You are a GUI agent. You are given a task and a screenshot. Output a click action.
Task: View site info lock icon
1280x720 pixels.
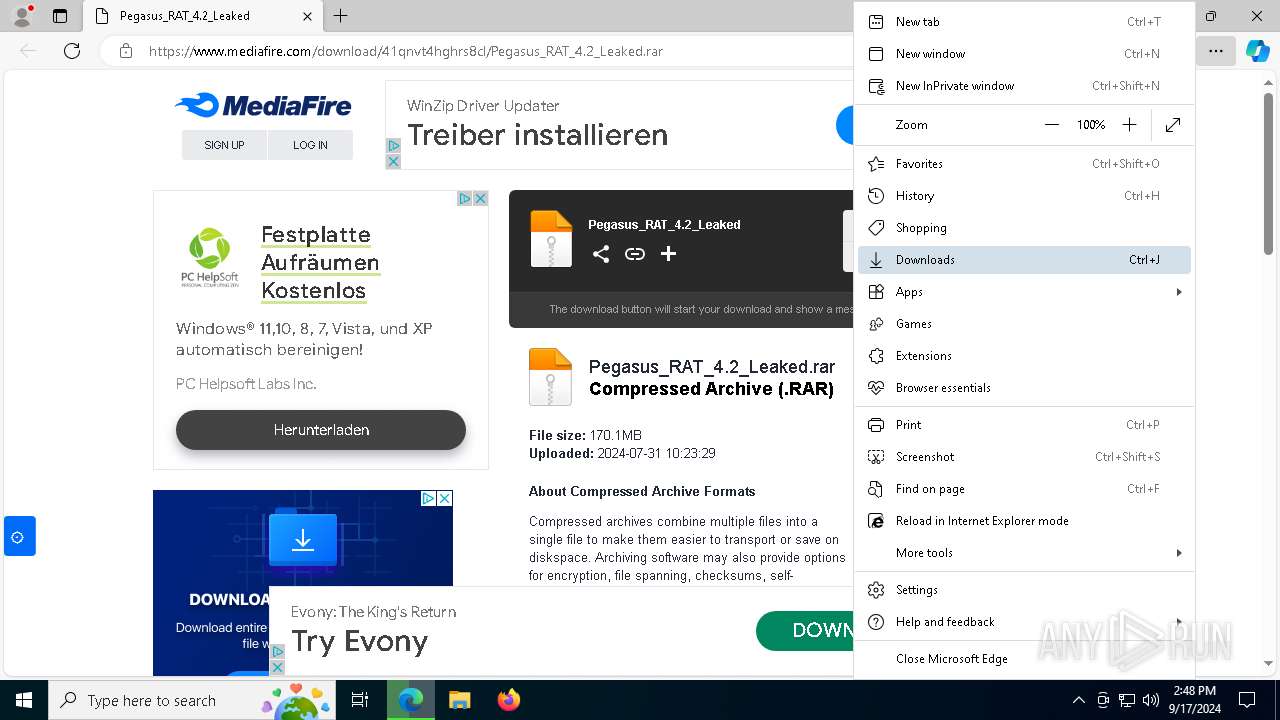point(126,51)
